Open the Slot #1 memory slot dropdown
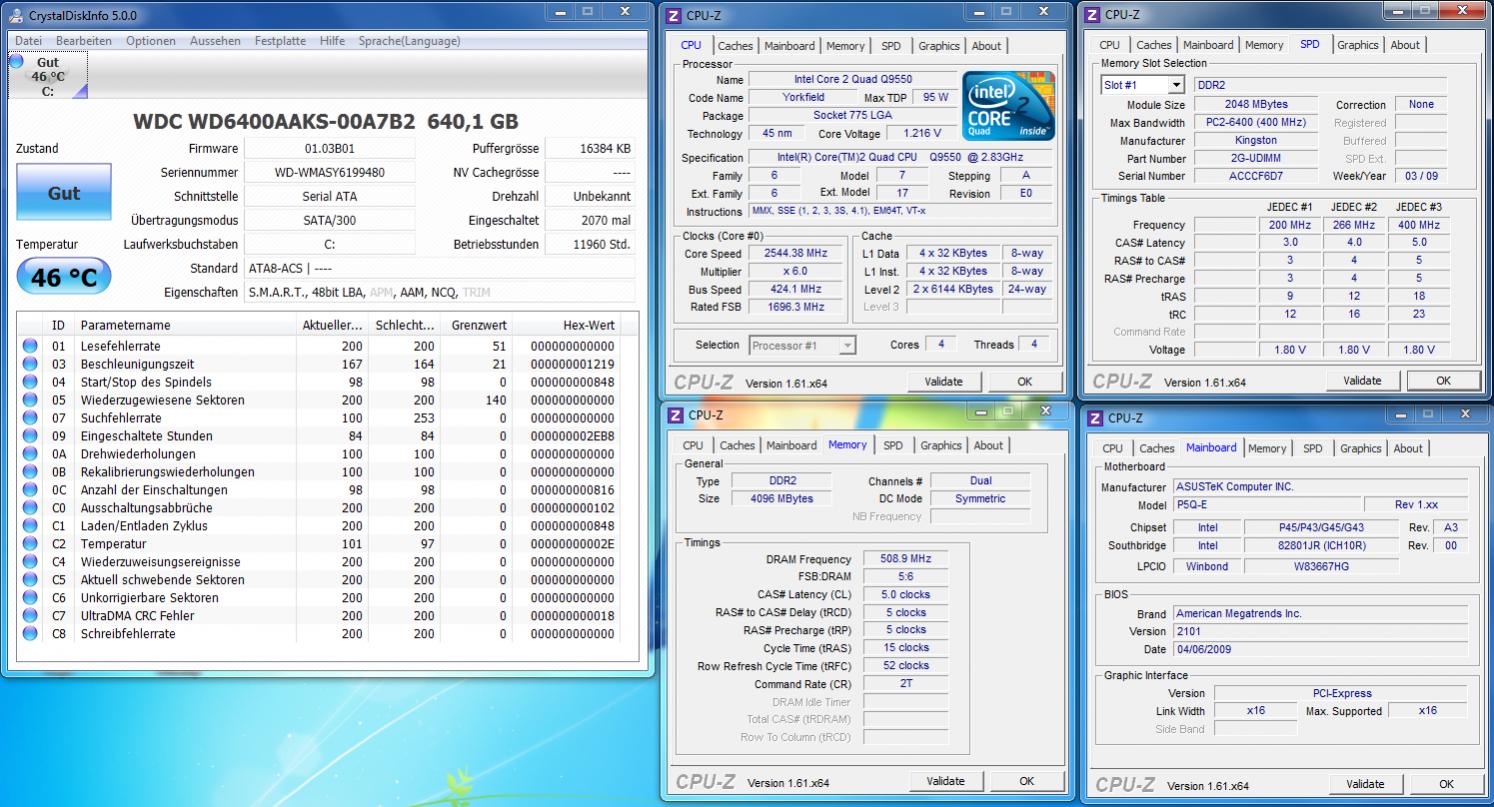 (x=1142, y=86)
